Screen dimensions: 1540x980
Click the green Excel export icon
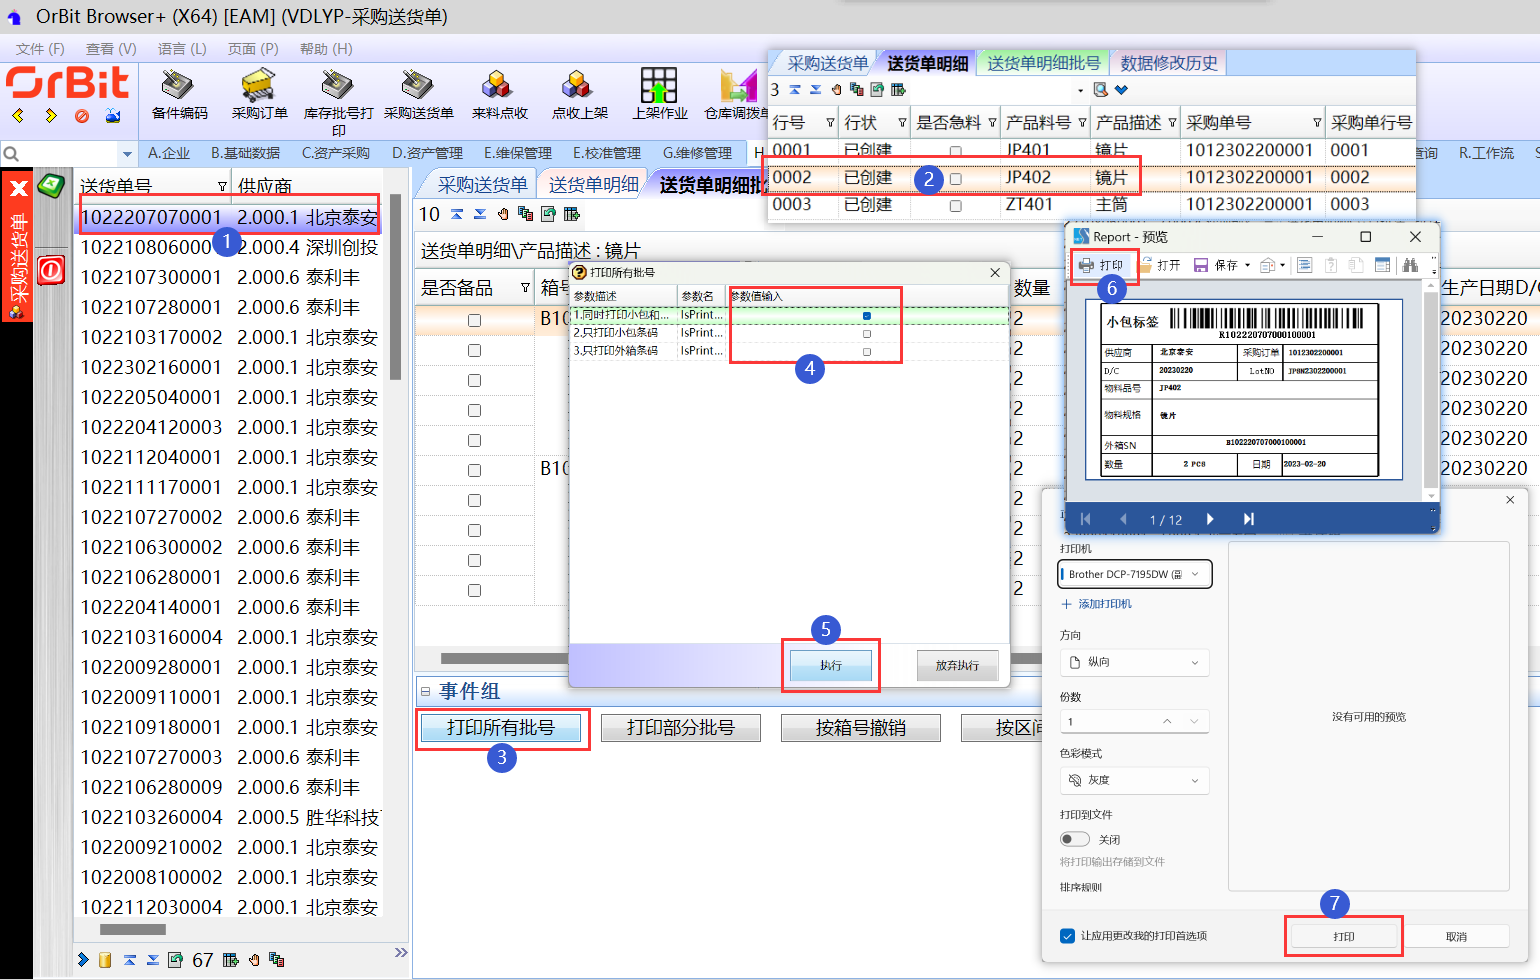[x=51, y=185]
